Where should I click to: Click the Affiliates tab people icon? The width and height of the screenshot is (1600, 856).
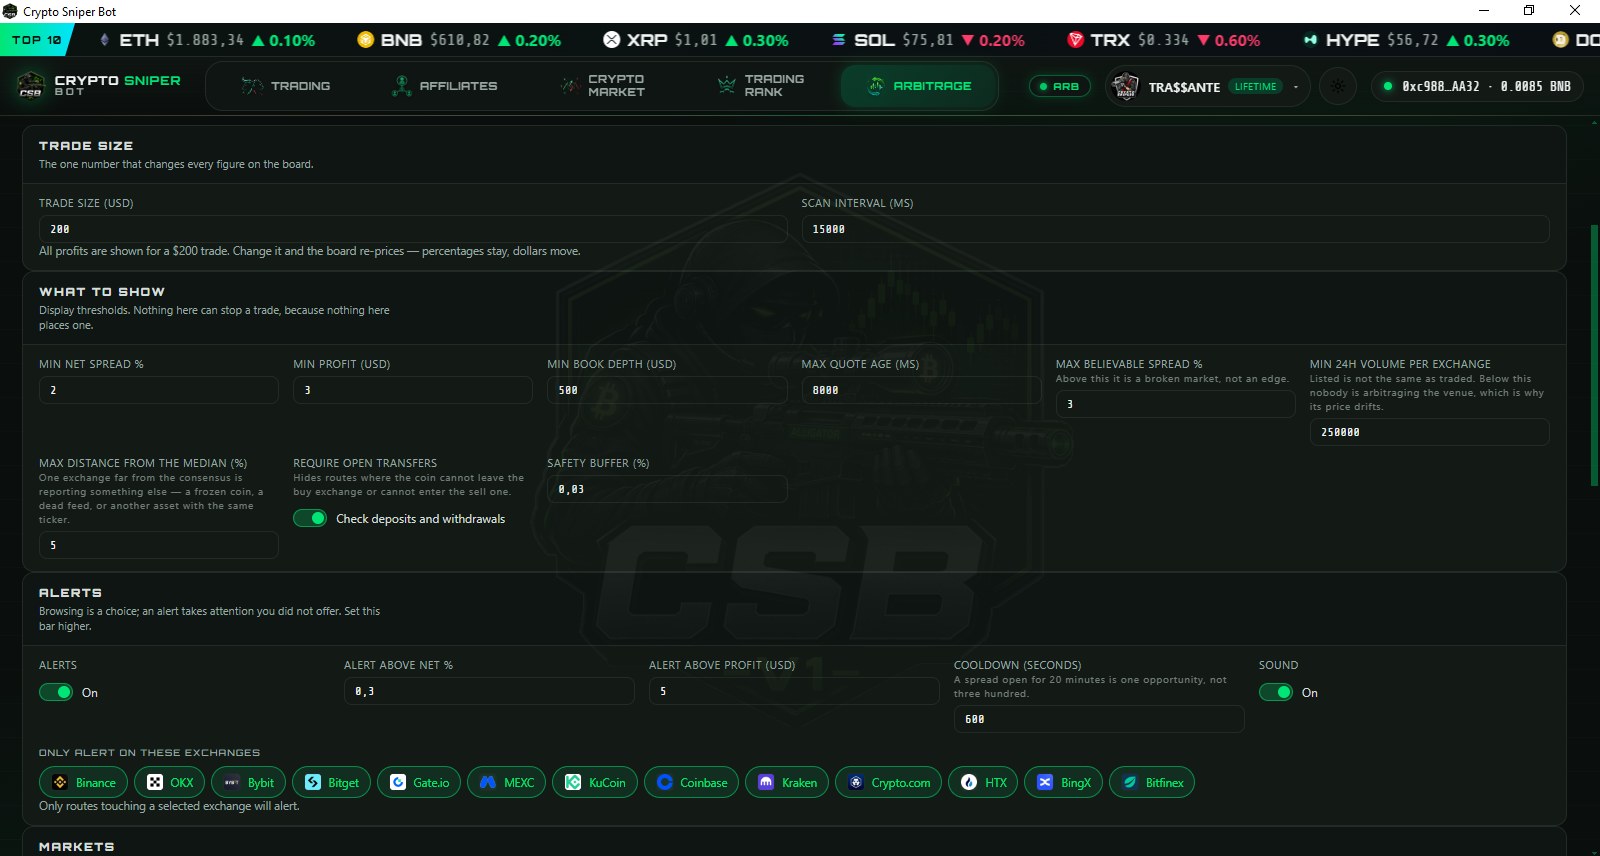pos(402,86)
